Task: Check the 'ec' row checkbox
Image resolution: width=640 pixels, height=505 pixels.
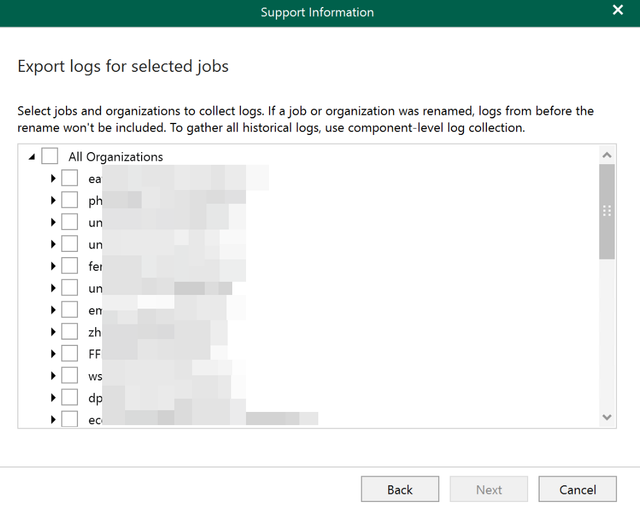Action: [x=69, y=419]
